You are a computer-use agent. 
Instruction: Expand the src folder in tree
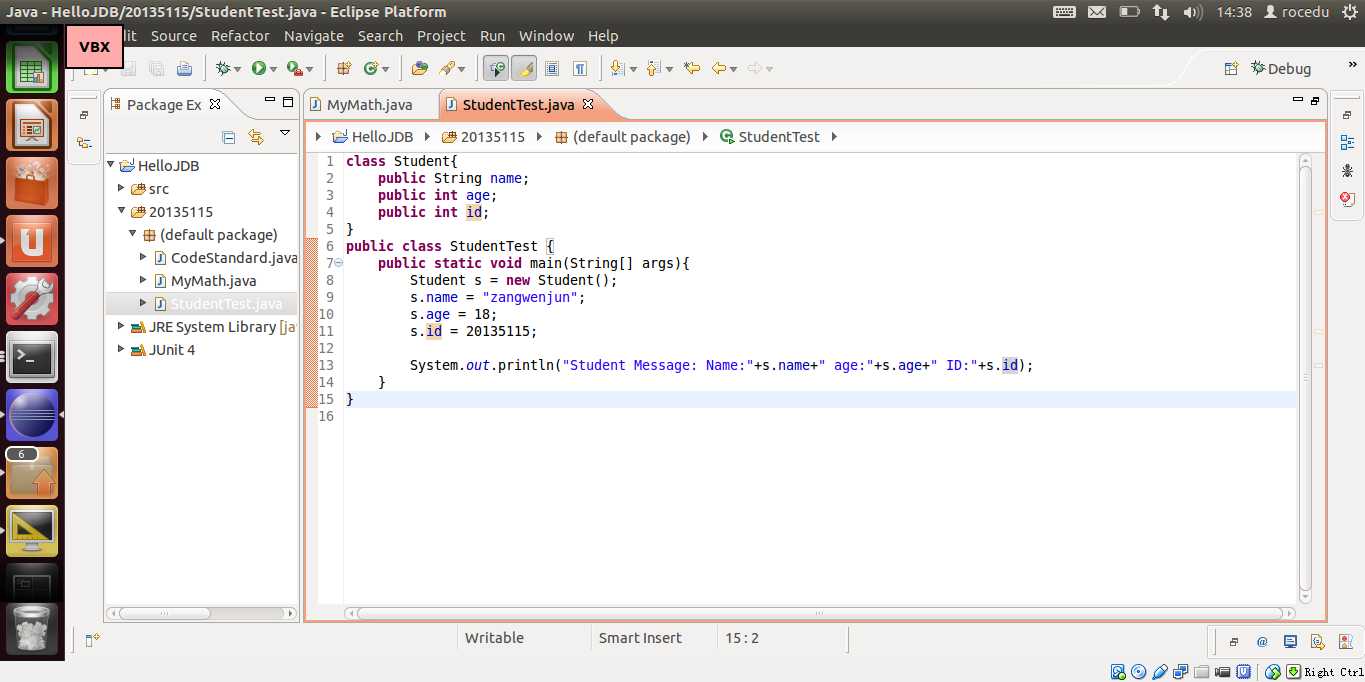(x=122, y=189)
